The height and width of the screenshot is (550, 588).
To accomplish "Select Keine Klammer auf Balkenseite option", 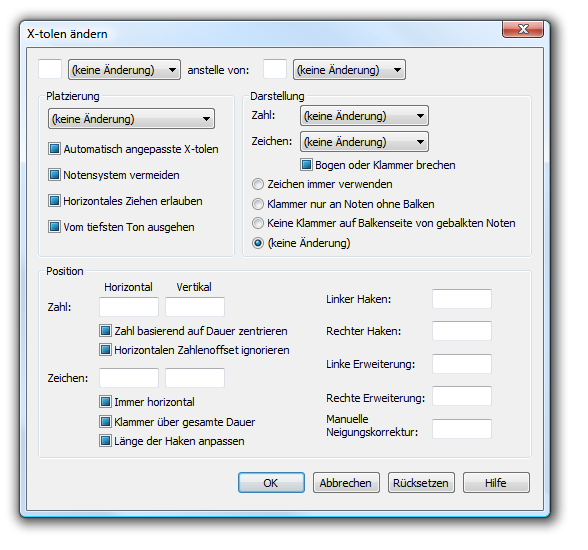I will 258,223.
